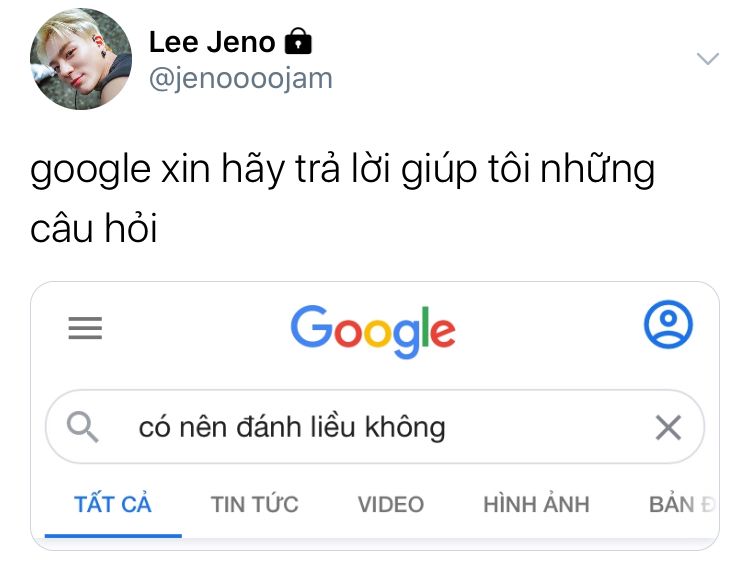This screenshot has height=581, width=750.
Task: Open the embedded Google screenshot image
Action: (375, 416)
